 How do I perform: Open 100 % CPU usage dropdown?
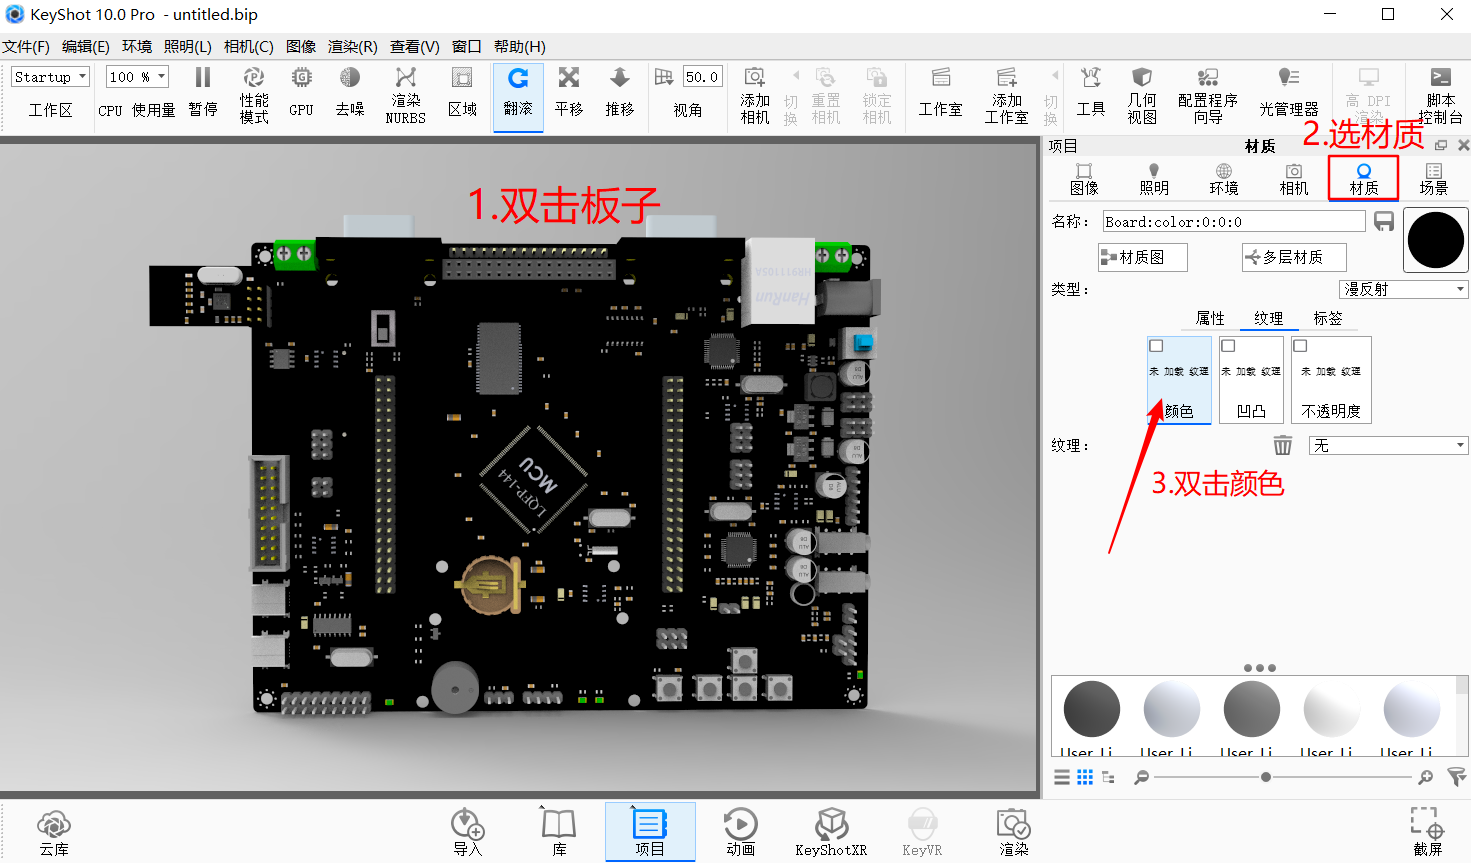pyautogui.click(x=137, y=77)
